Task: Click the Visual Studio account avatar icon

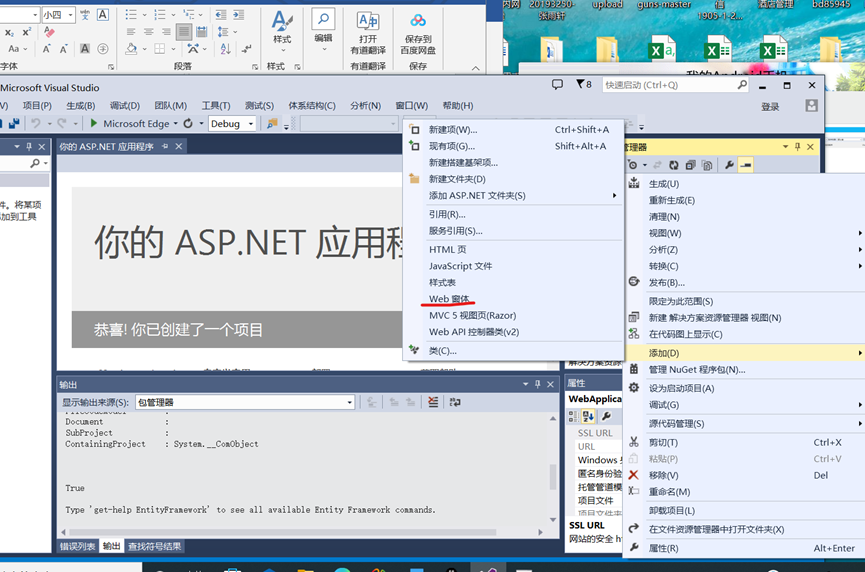Action: [x=811, y=106]
